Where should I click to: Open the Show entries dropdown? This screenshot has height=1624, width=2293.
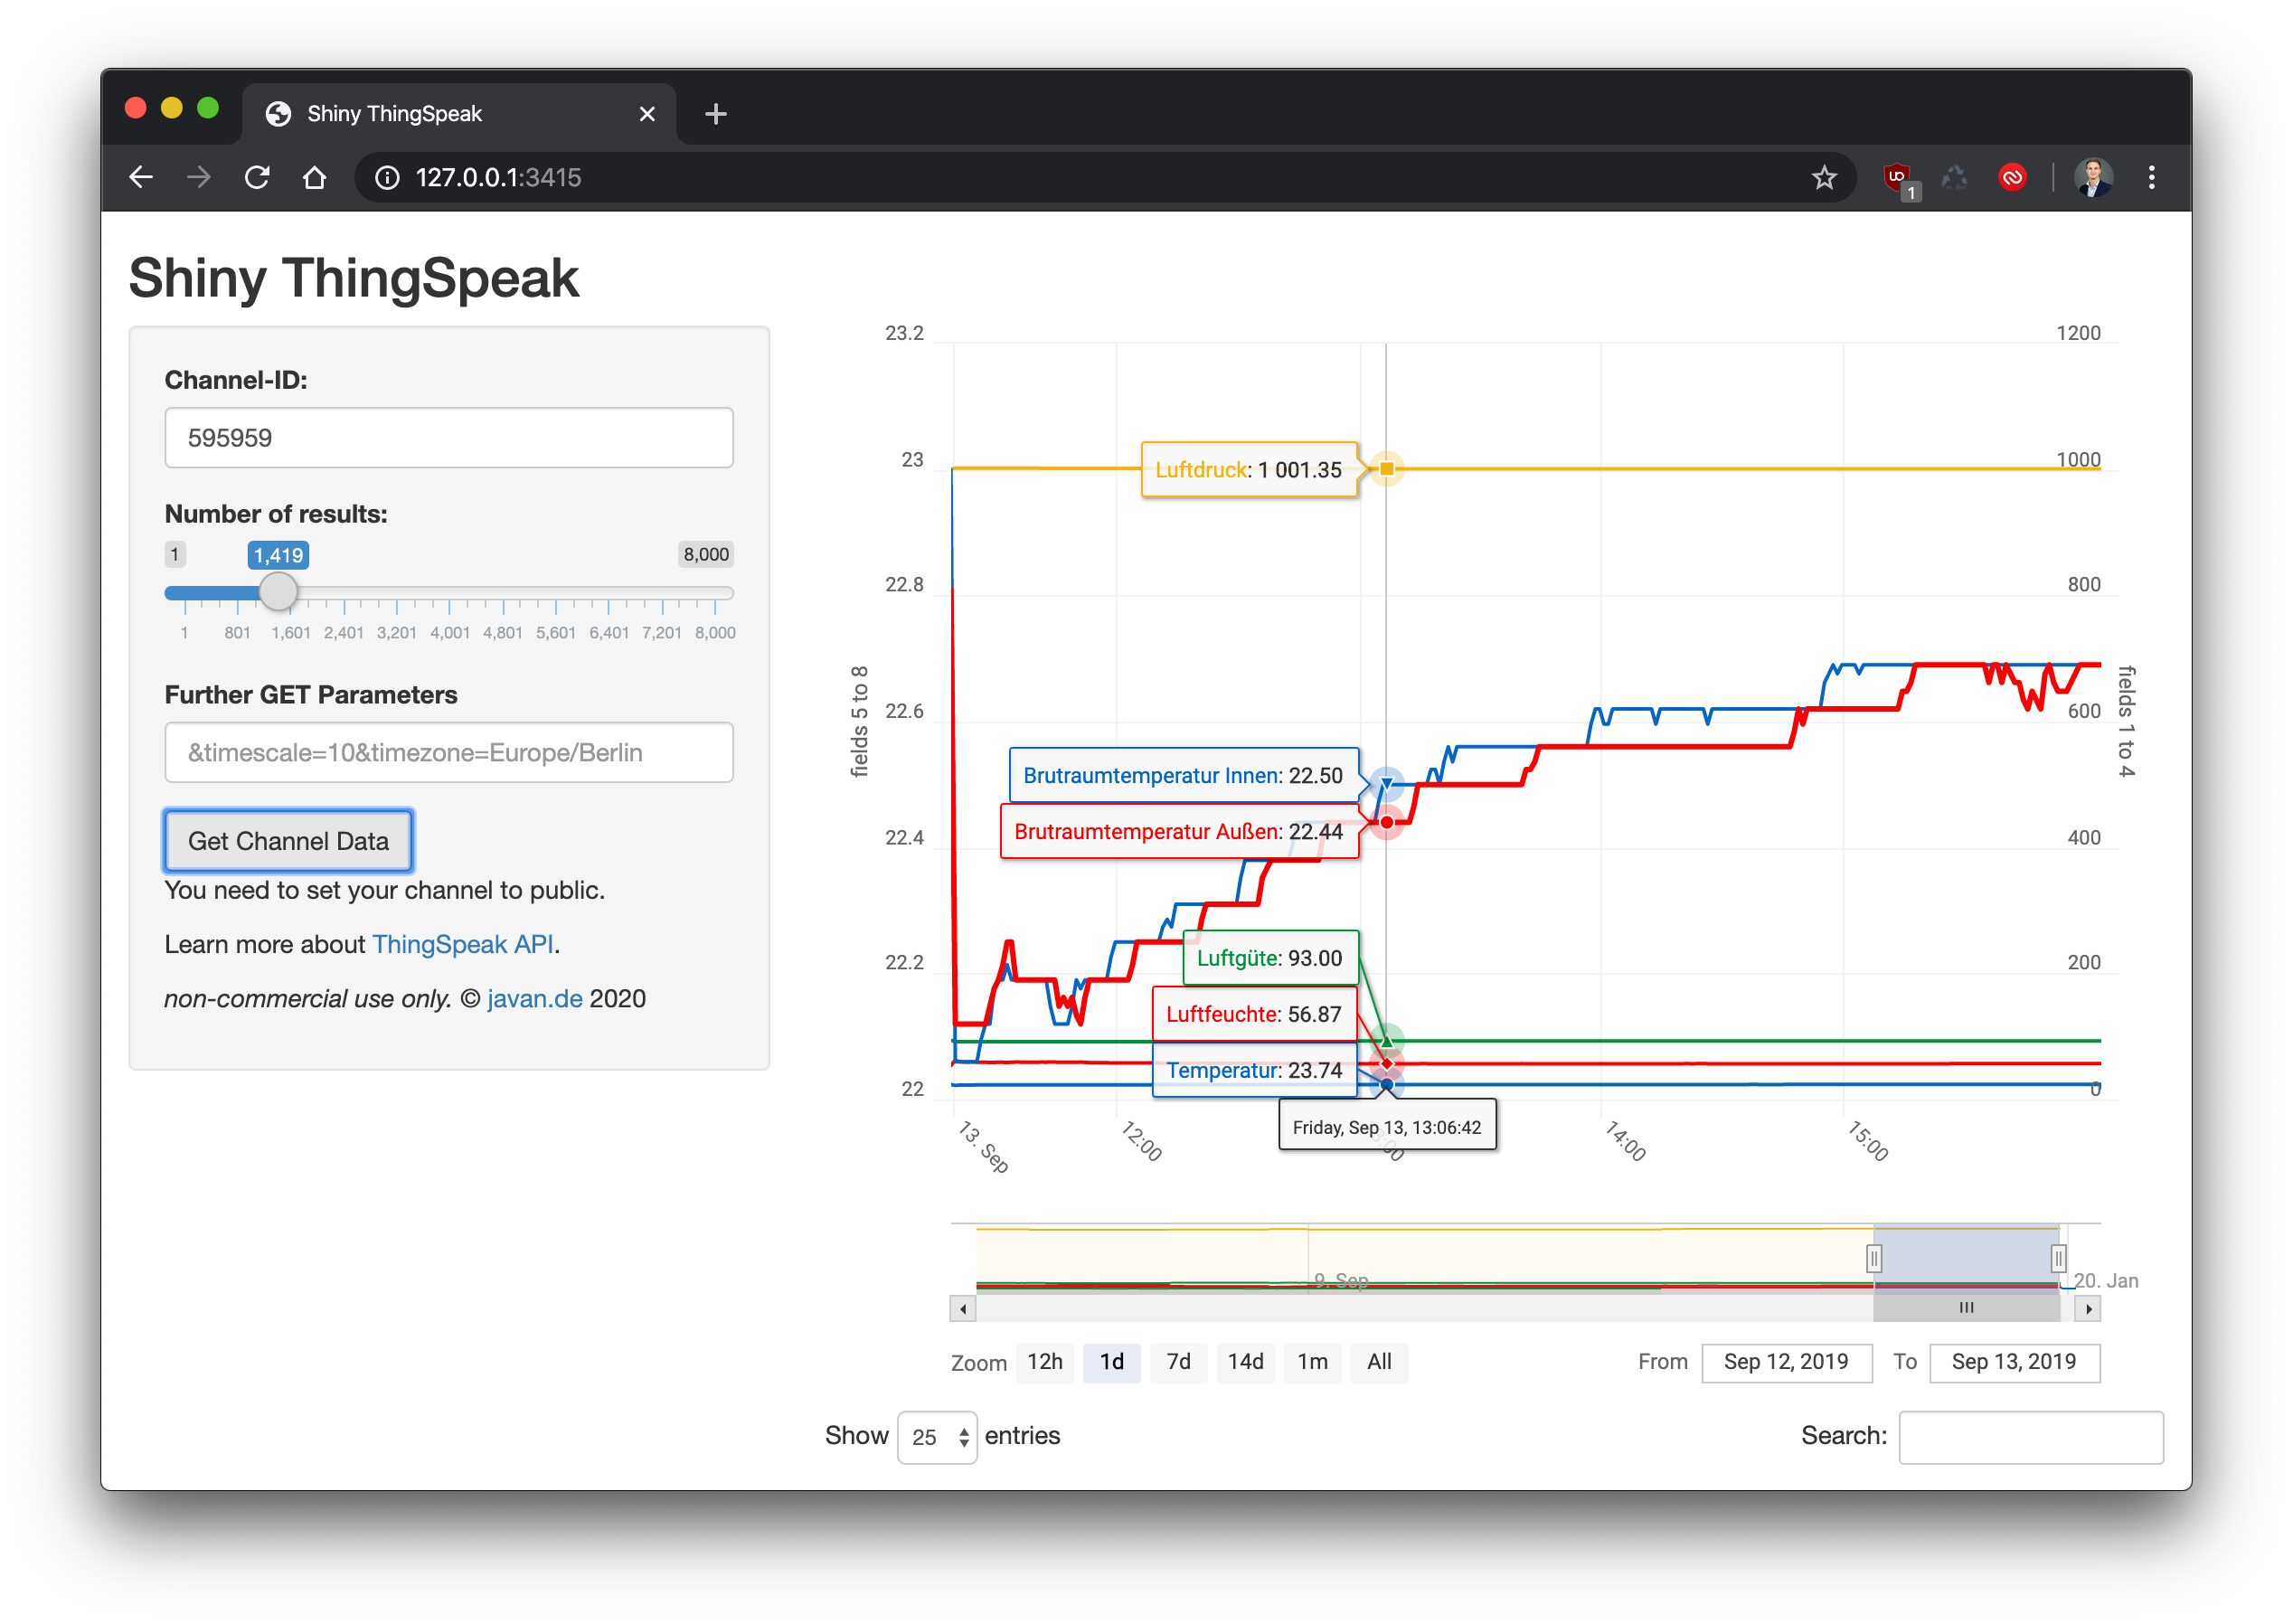pyautogui.click(x=936, y=1437)
